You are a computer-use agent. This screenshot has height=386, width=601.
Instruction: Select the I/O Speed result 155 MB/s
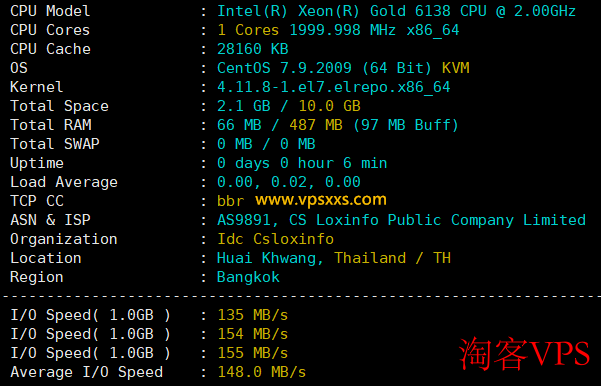[x=253, y=353]
